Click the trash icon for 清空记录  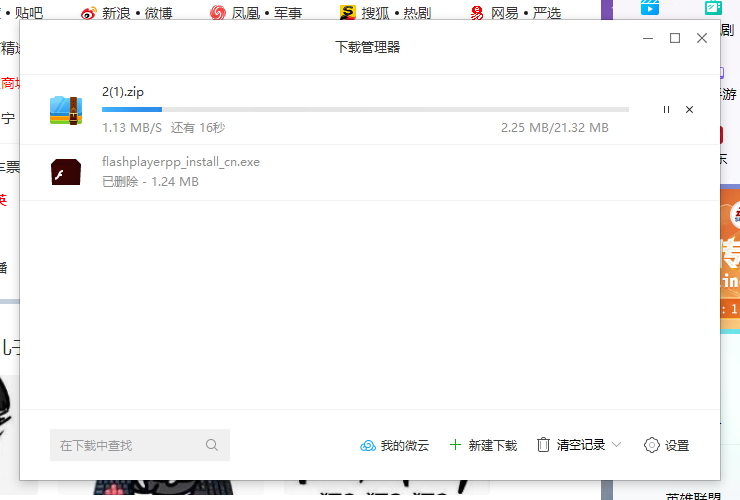[543, 445]
